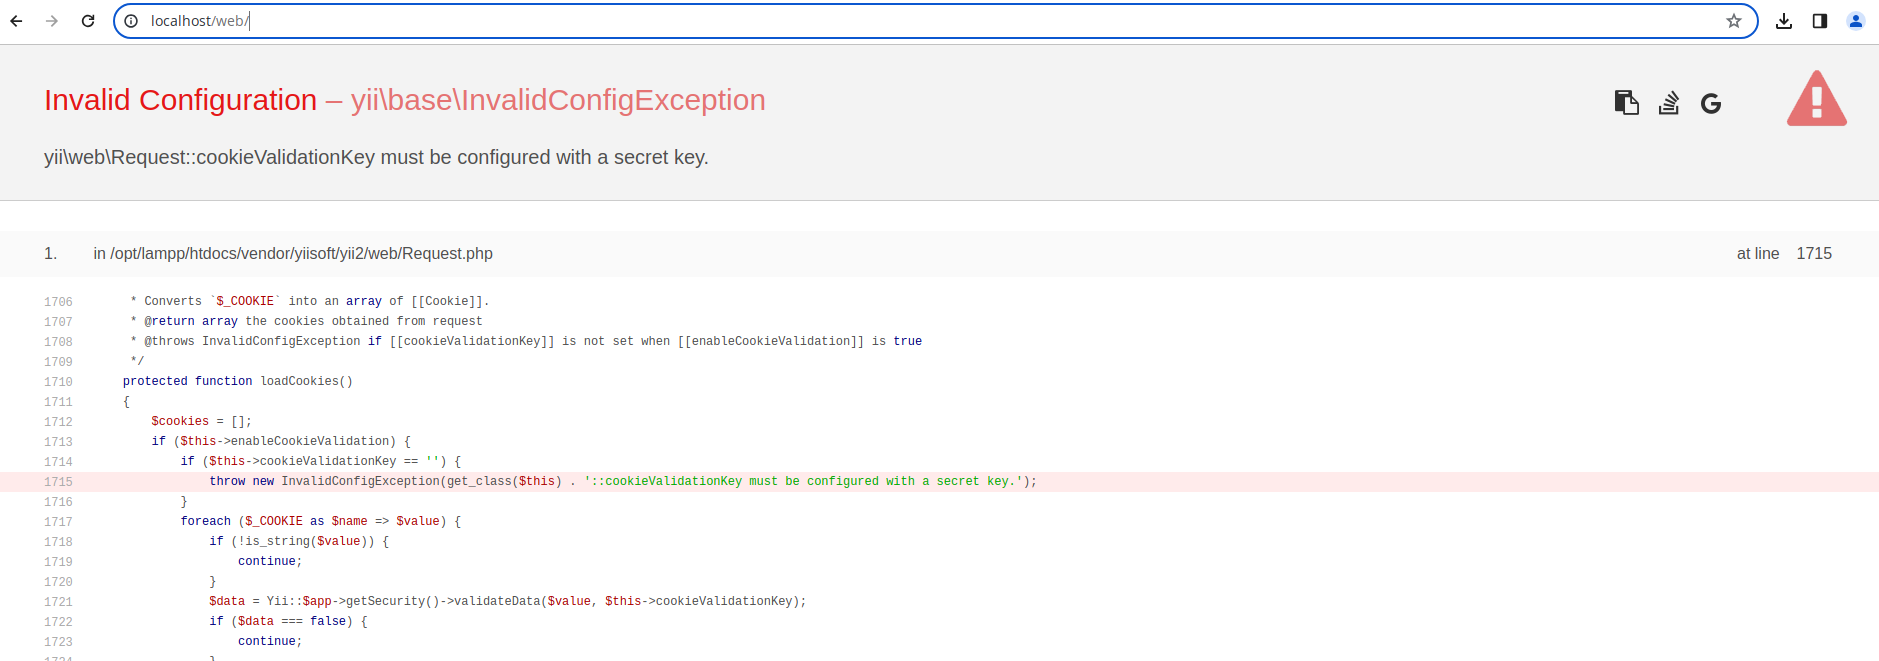Bookmark this page with star icon
The width and height of the screenshot is (1879, 661).
pos(1734,21)
